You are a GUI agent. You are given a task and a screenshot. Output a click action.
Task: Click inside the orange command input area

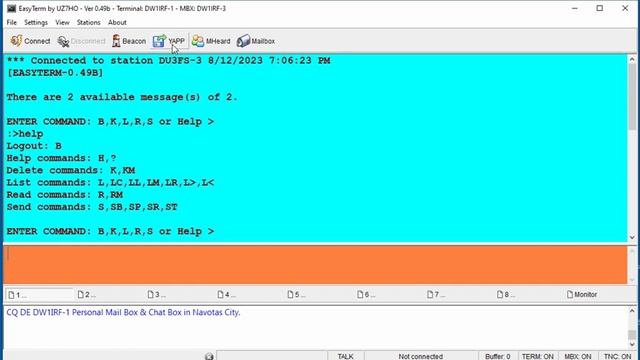[315, 264]
